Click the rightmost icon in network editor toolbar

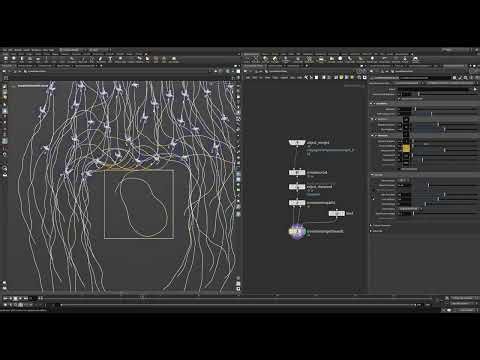coord(364,77)
